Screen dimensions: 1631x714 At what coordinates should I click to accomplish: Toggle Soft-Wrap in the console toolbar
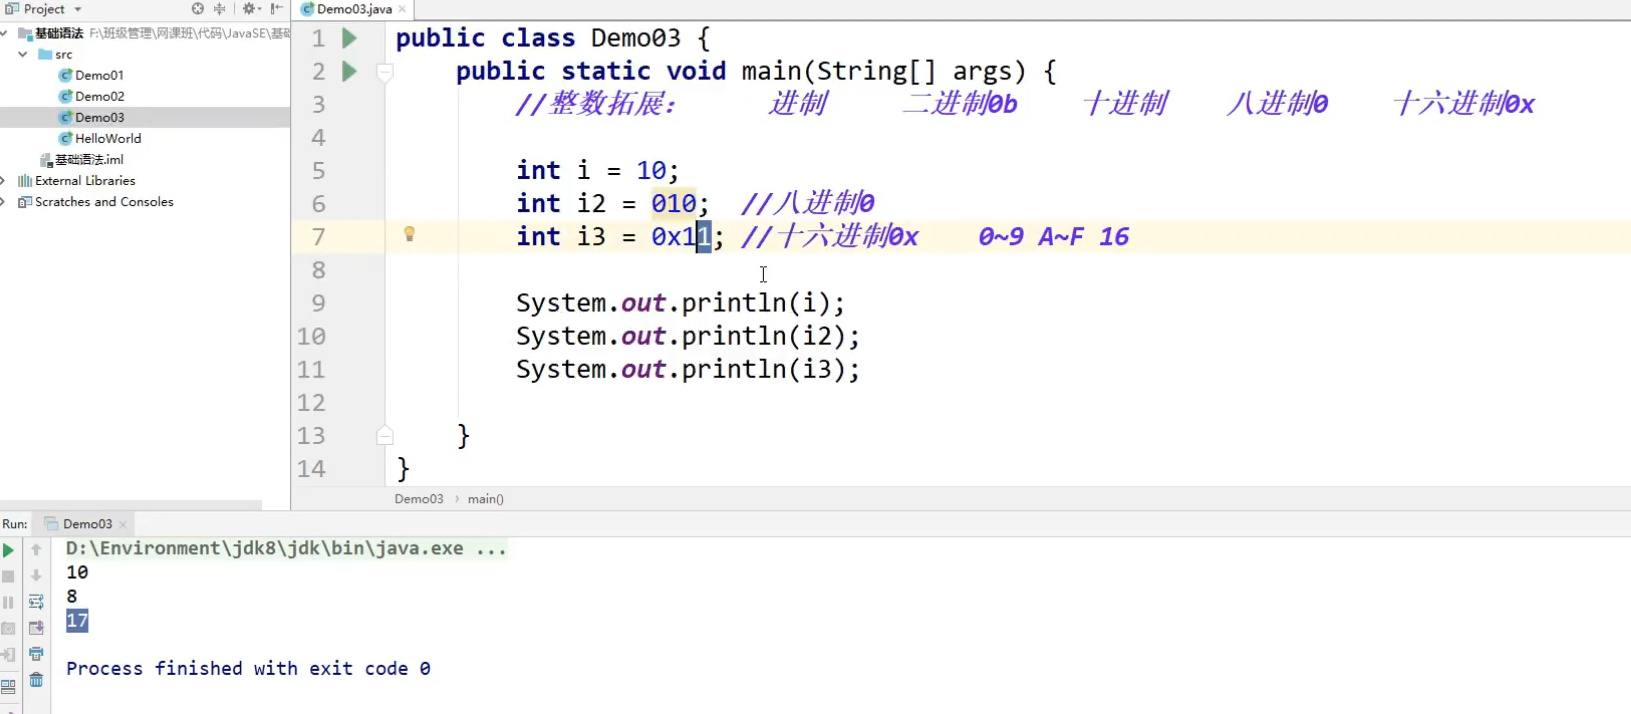[36, 602]
